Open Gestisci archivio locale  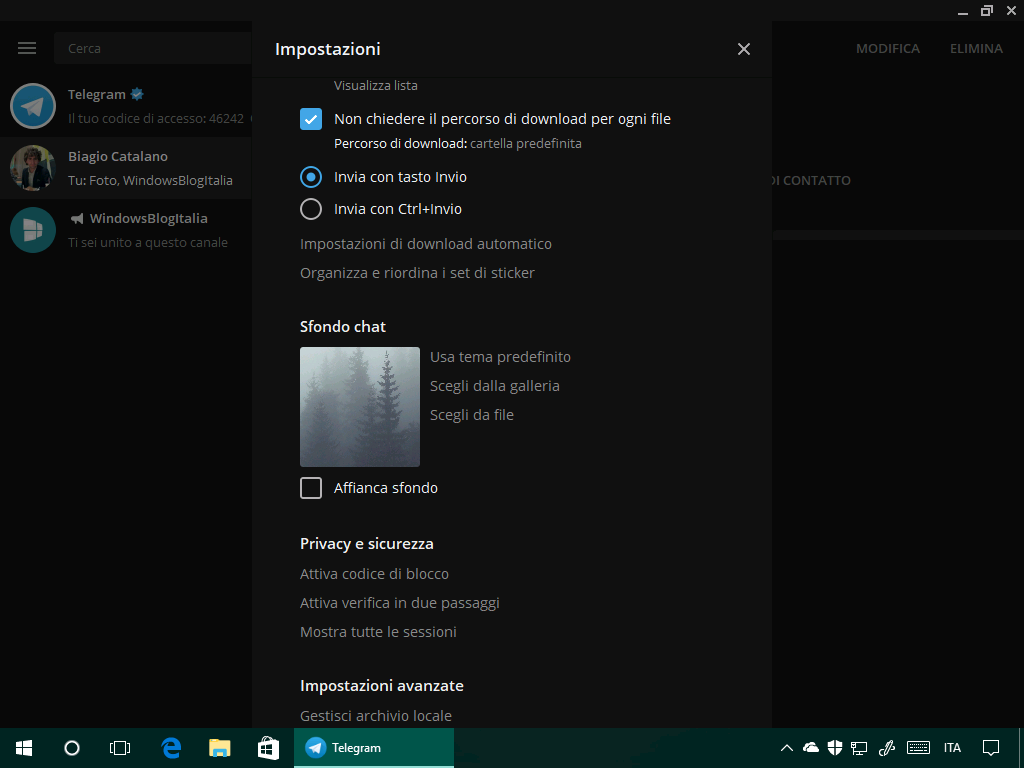click(x=376, y=716)
